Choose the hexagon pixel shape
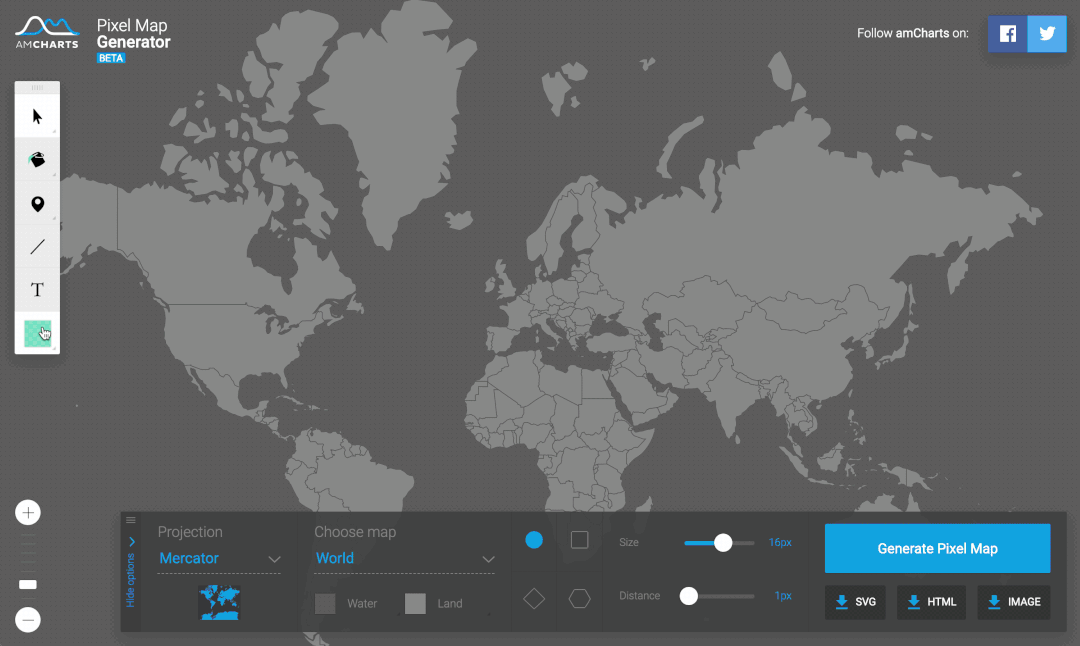The image size is (1080, 646). pos(579,598)
